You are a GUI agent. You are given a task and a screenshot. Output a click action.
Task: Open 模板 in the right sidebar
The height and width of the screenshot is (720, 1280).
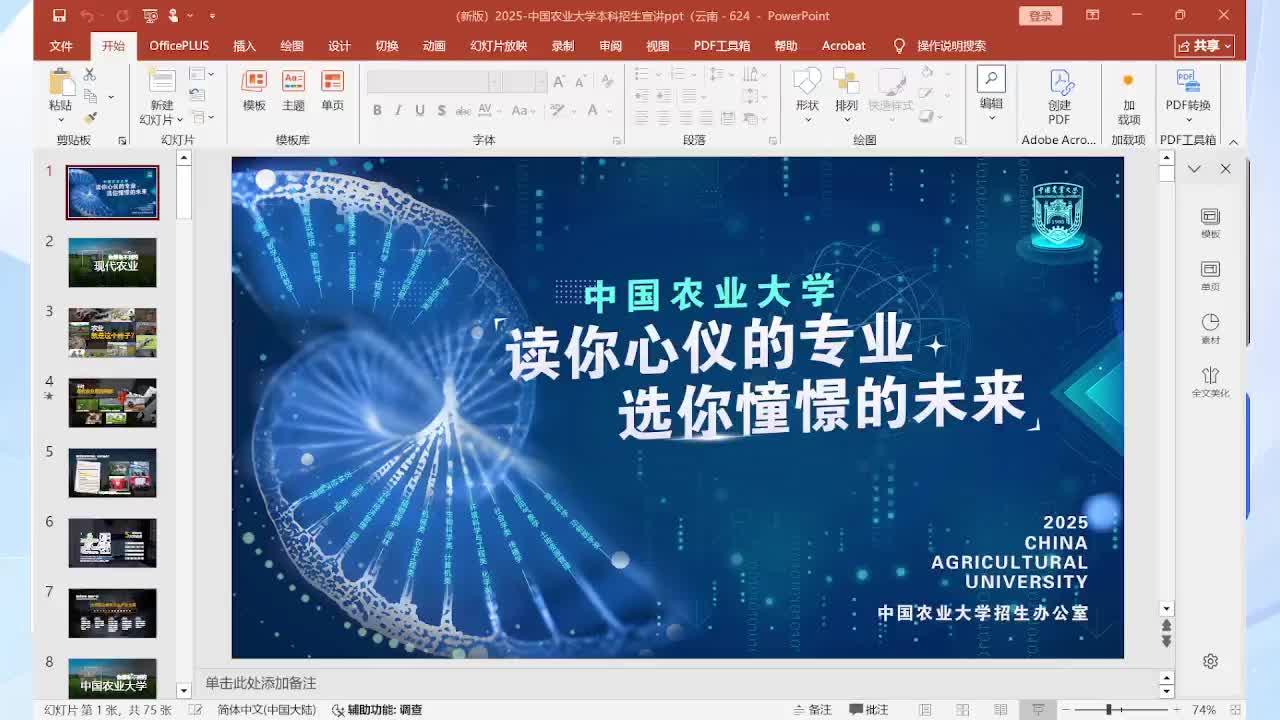(1210, 223)
